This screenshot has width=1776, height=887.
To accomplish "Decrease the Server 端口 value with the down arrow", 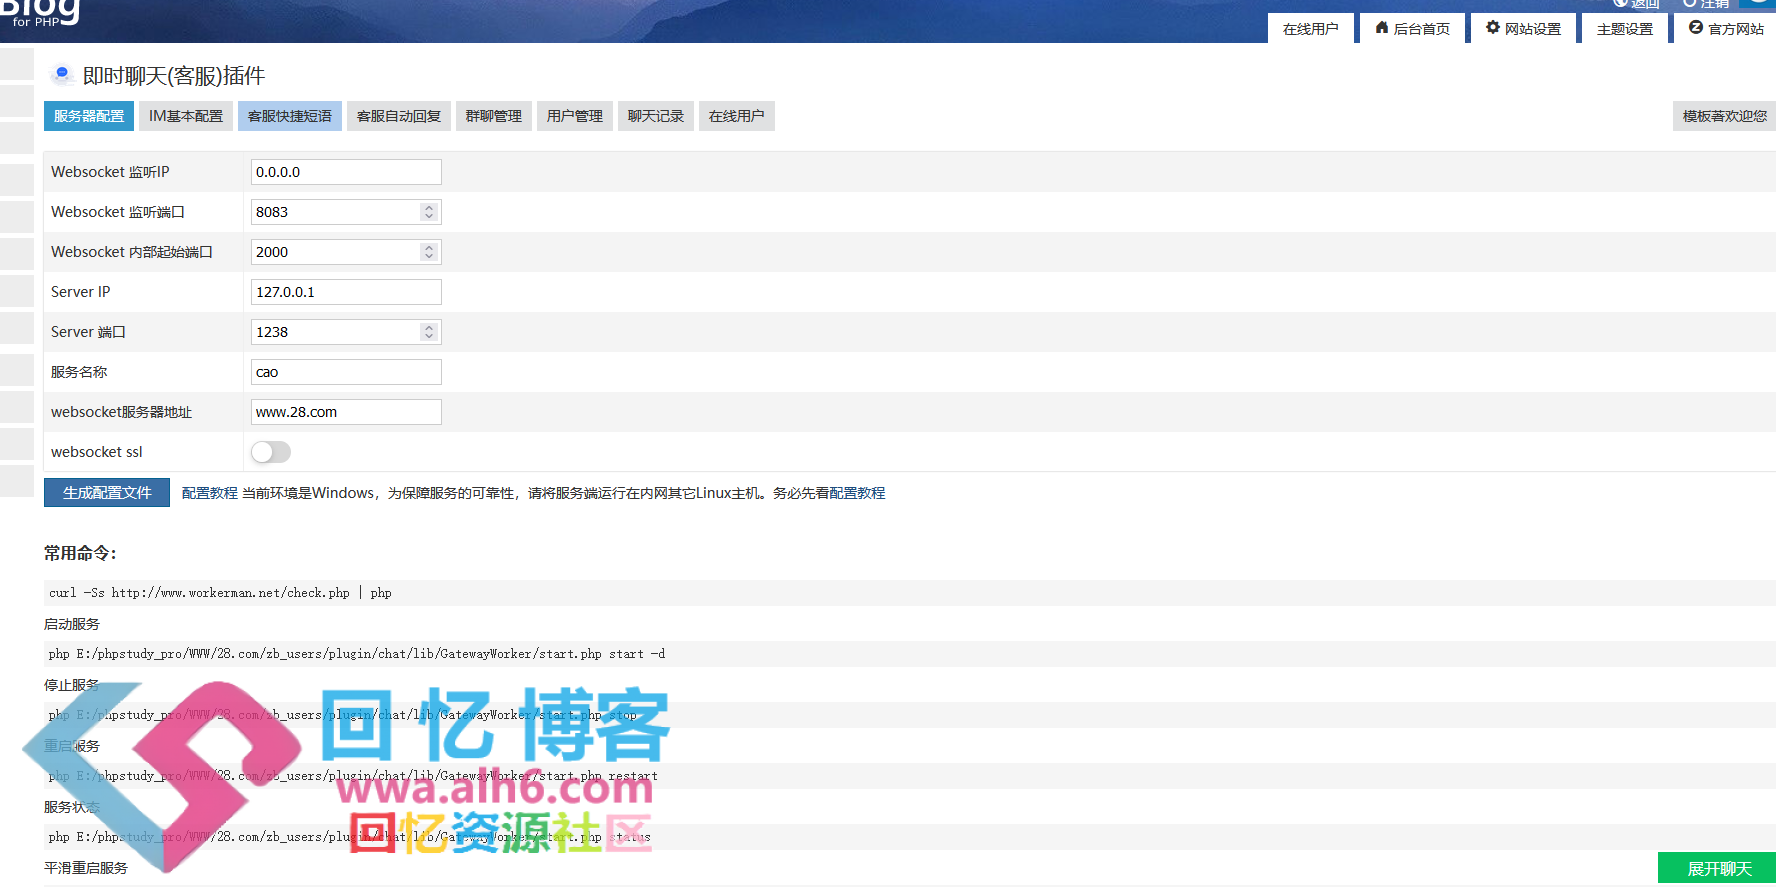I will click(429, 336).
